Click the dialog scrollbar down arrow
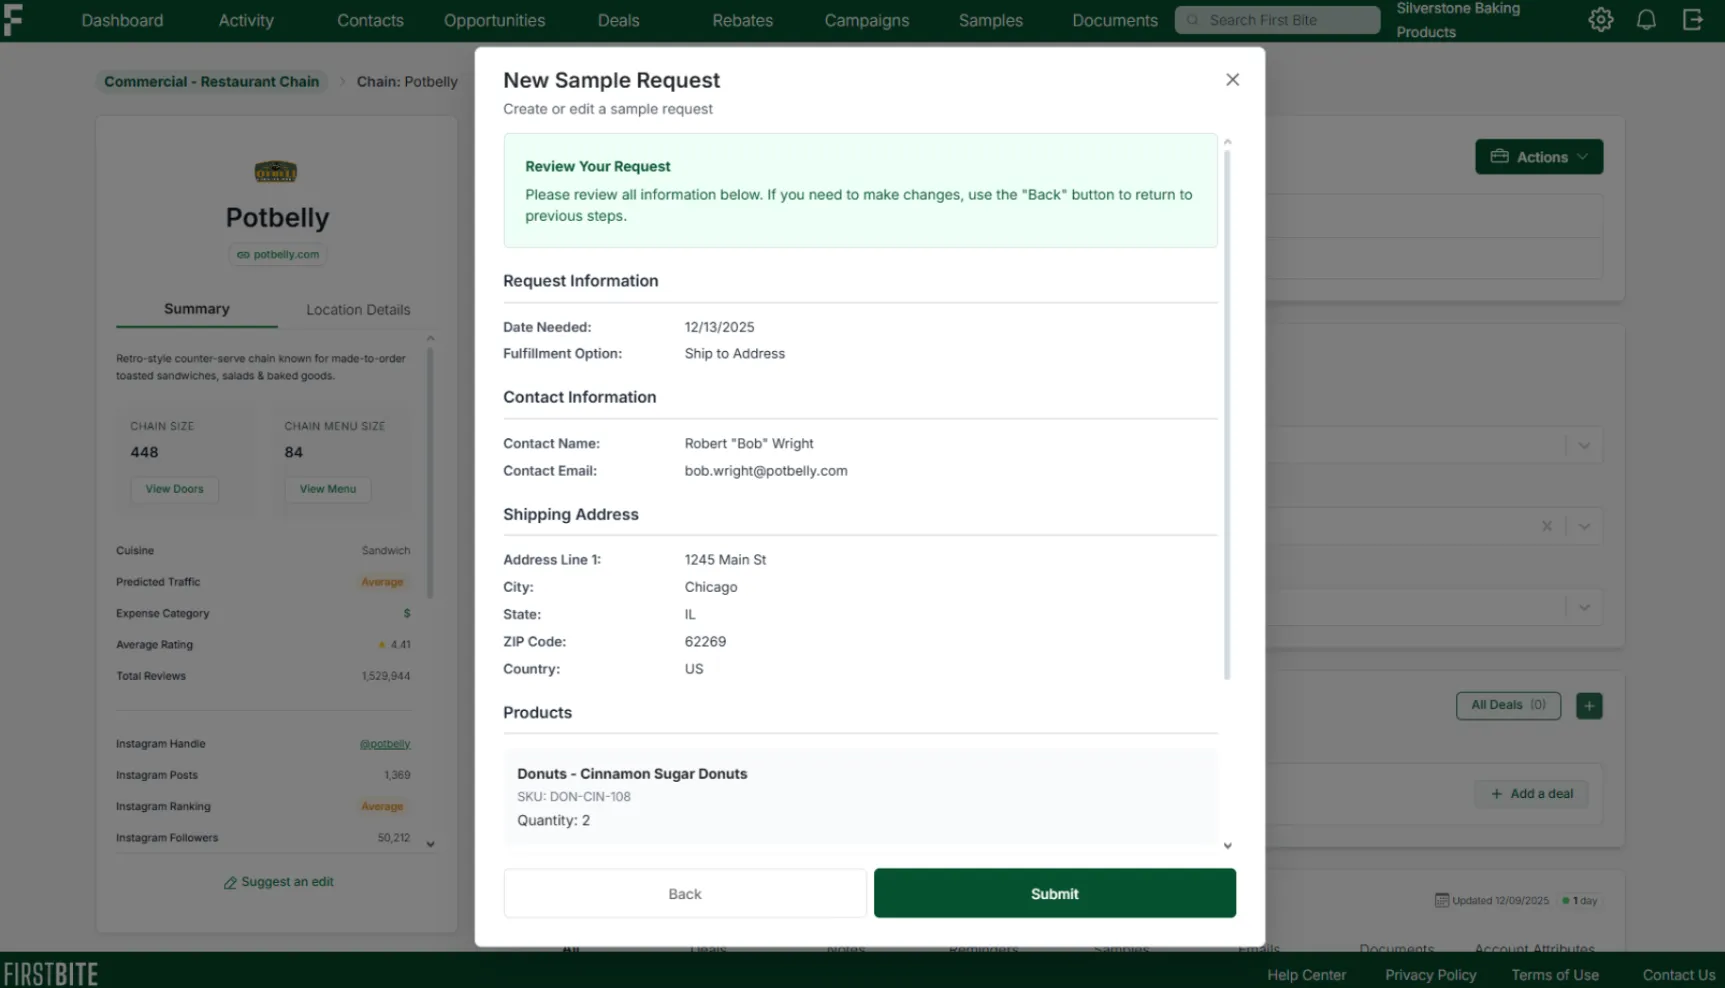Screen dimensions: 1725x988 (1227, 846)
